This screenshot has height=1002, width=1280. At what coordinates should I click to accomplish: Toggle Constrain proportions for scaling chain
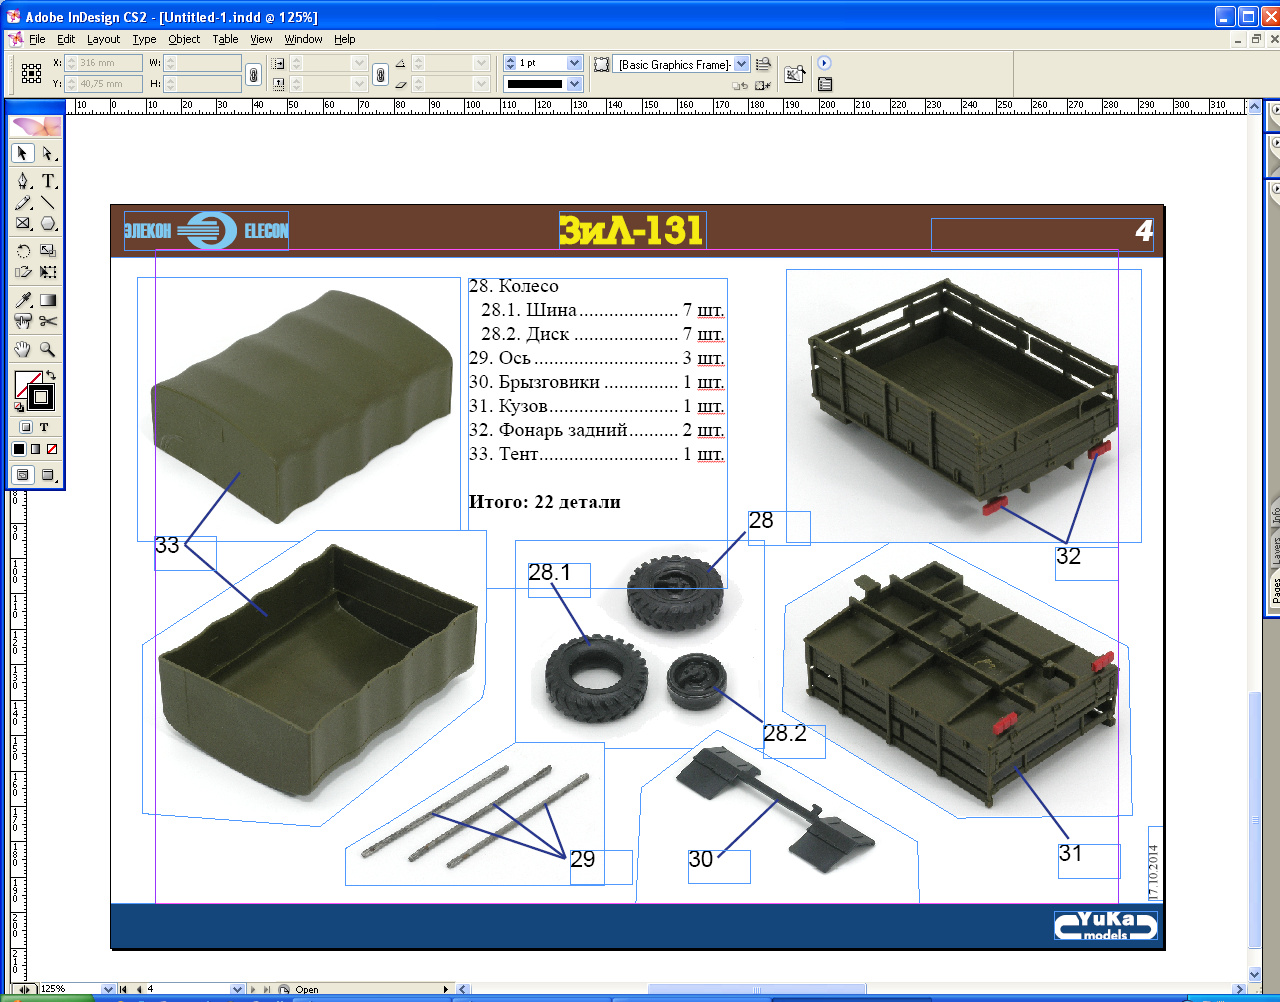coord(380,74)
